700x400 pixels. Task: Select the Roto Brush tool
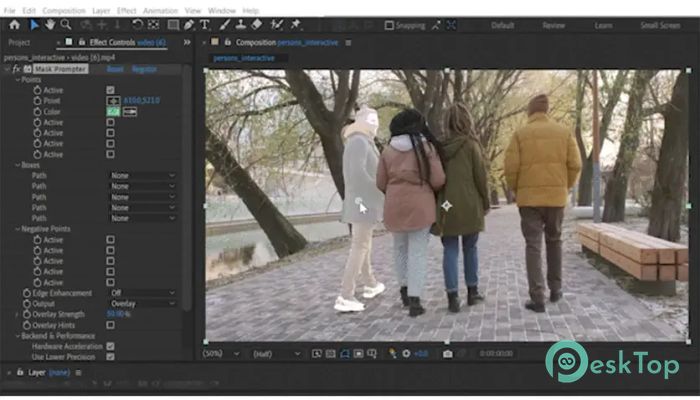click(x=276, y=25)
